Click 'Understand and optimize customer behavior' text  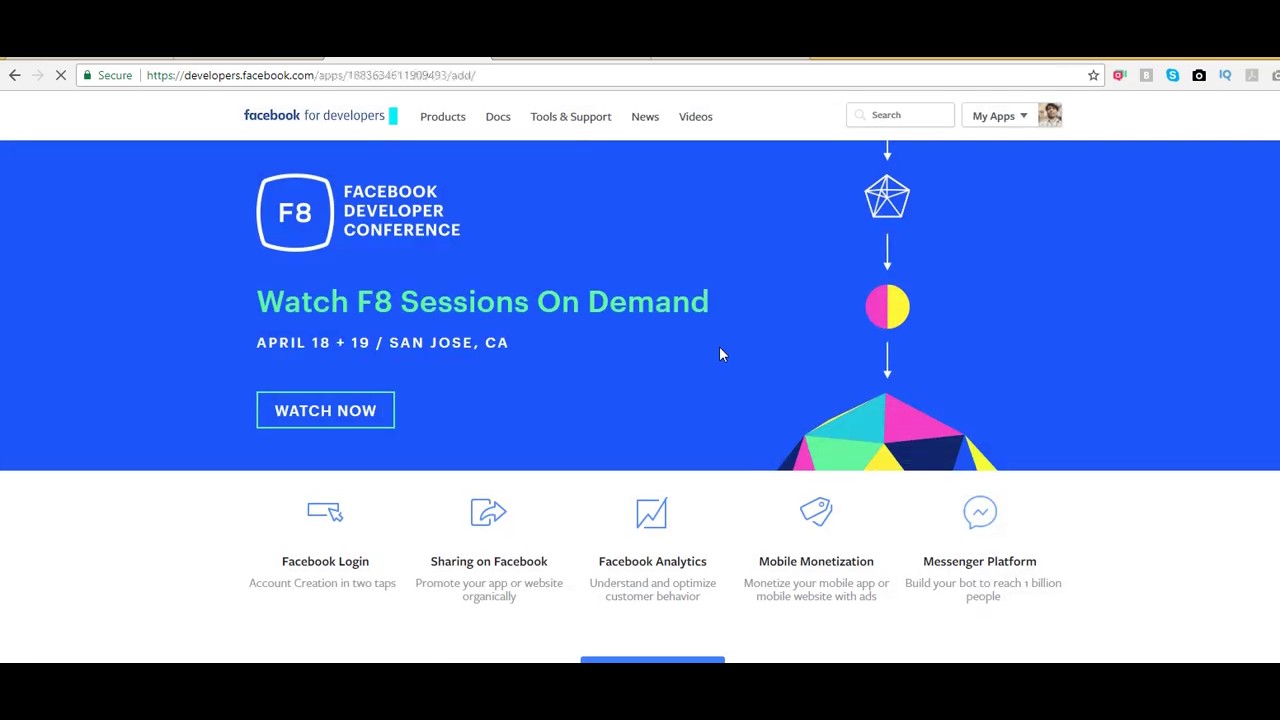652,589
